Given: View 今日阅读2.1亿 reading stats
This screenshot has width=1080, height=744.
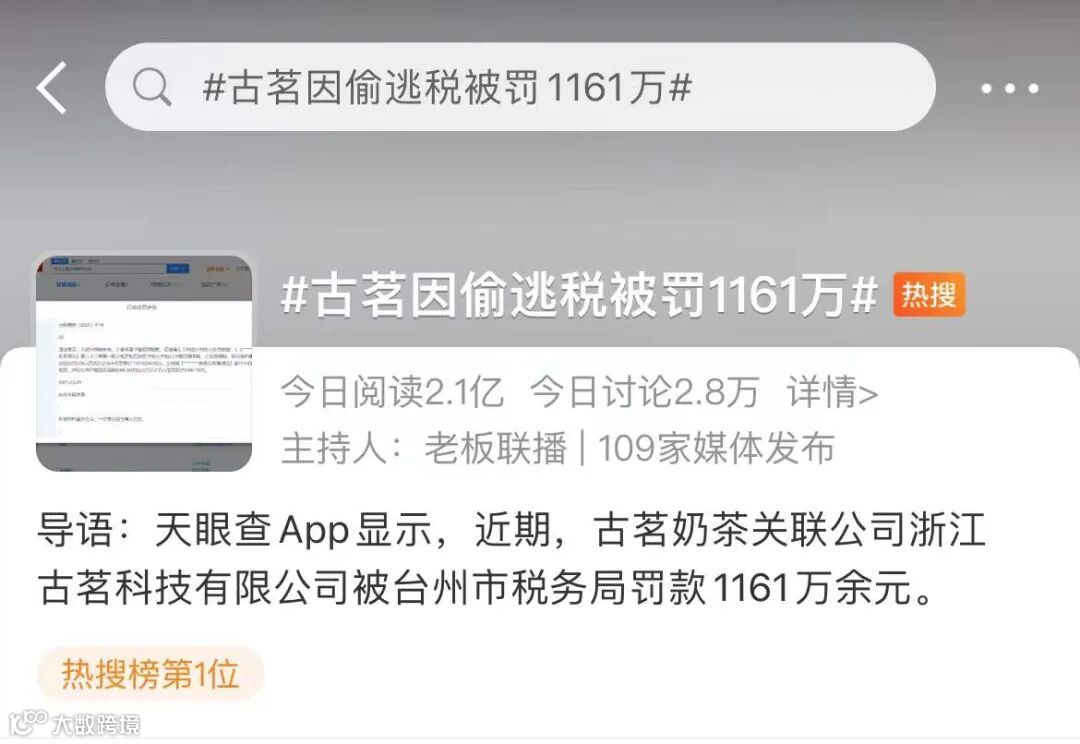Looking at the screenshot, I should [392, 392].
